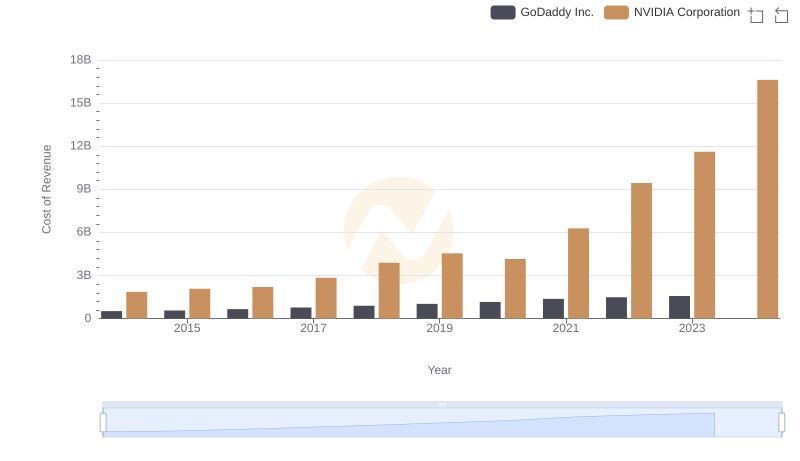Click the 12B y-axis label
Viewport: 800px width, 461px height.
[x=81, y=146]
